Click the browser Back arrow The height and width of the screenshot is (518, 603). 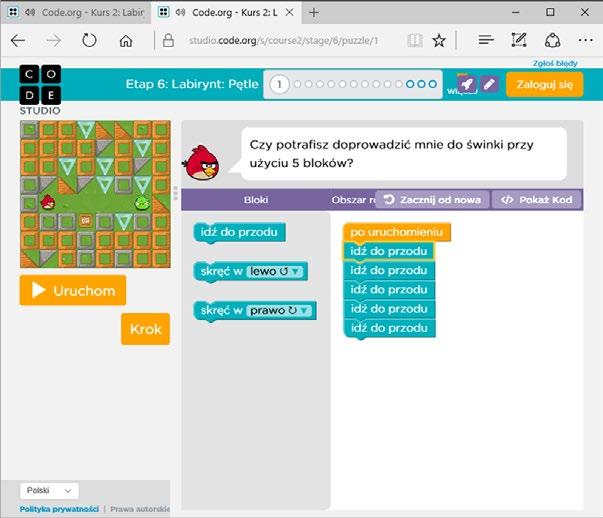coord(18,40)
